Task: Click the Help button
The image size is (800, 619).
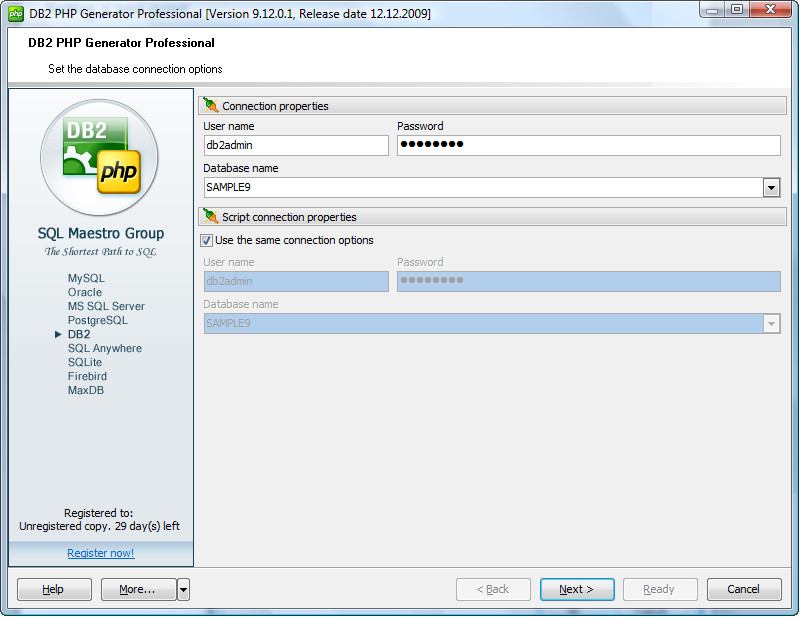Action: tap(54, 590)
